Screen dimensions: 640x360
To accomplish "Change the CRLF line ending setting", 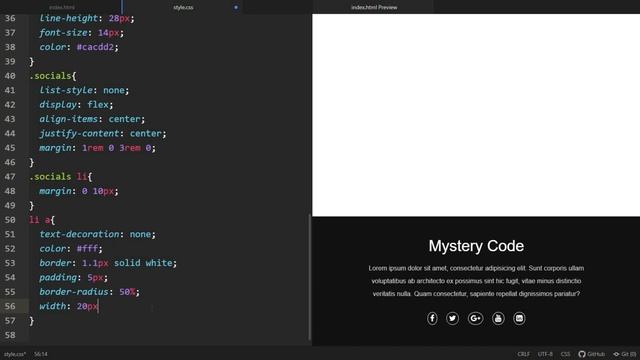I will pos(524,354).
